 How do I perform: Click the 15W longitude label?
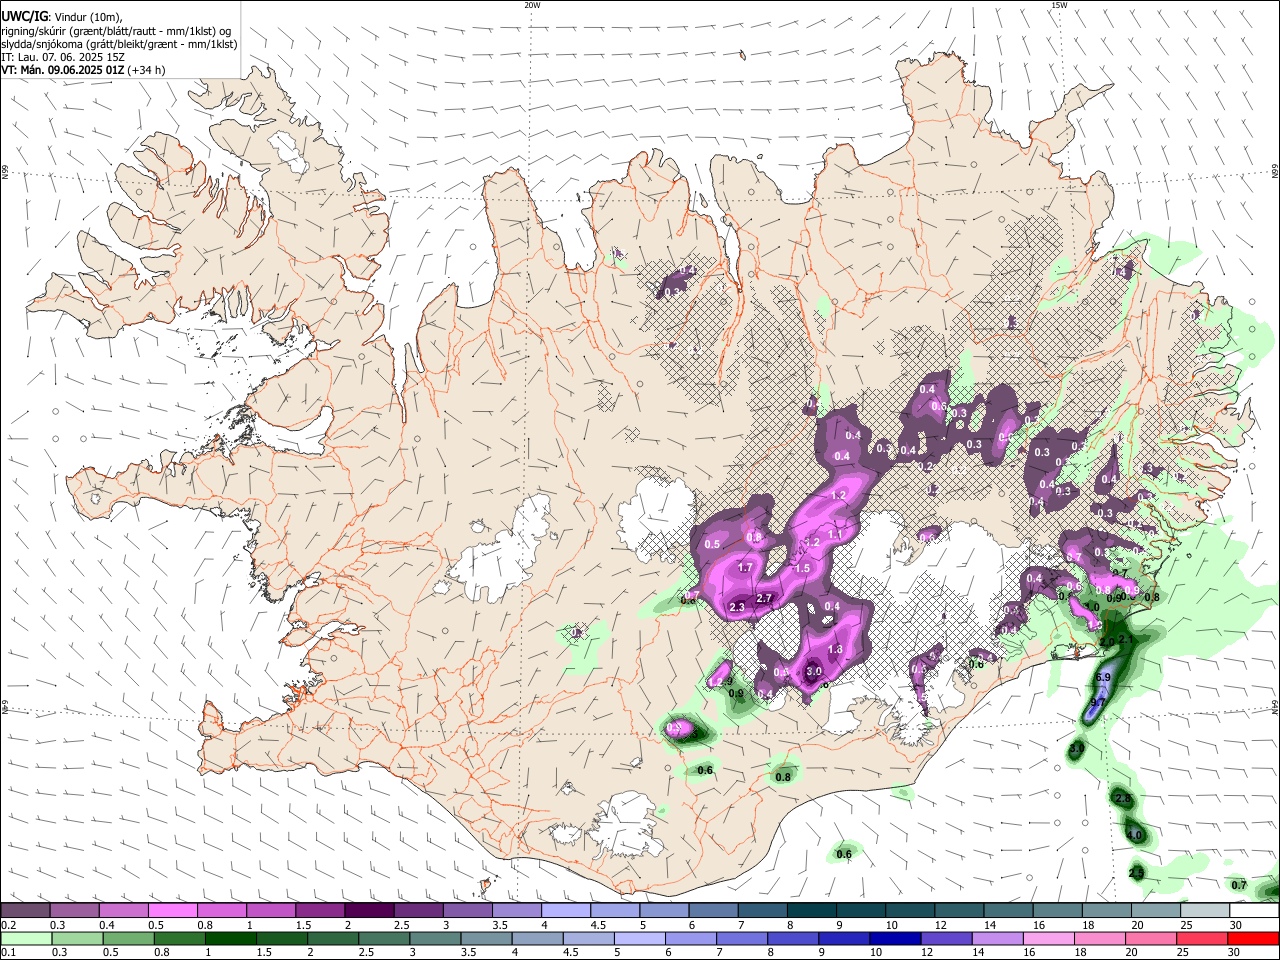(1059, 5)
